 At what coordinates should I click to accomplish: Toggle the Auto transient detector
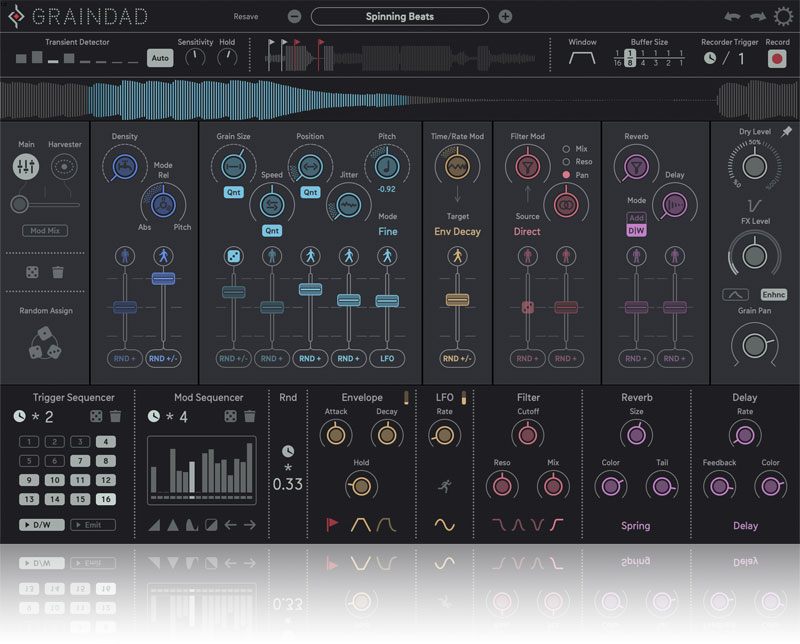click(159, 58)
